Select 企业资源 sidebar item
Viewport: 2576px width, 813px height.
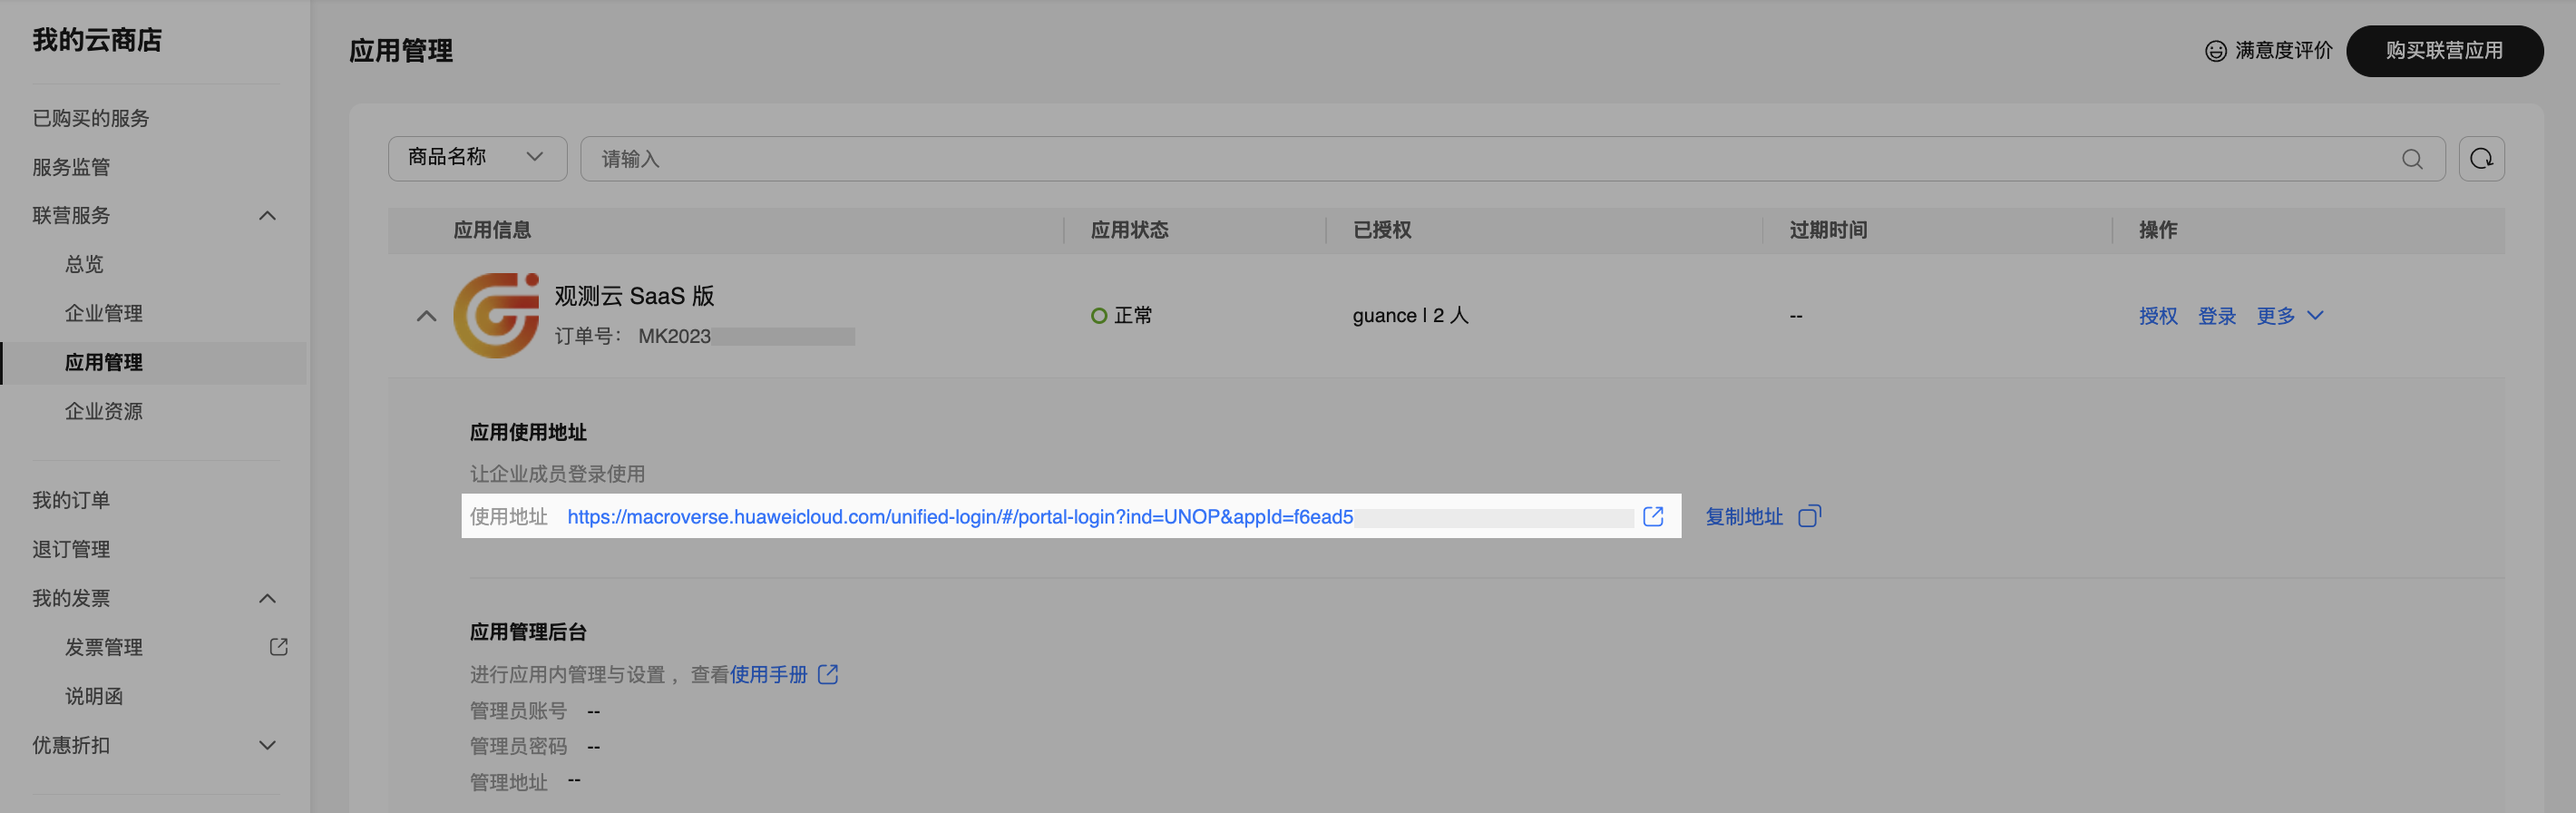coord(103,411)
